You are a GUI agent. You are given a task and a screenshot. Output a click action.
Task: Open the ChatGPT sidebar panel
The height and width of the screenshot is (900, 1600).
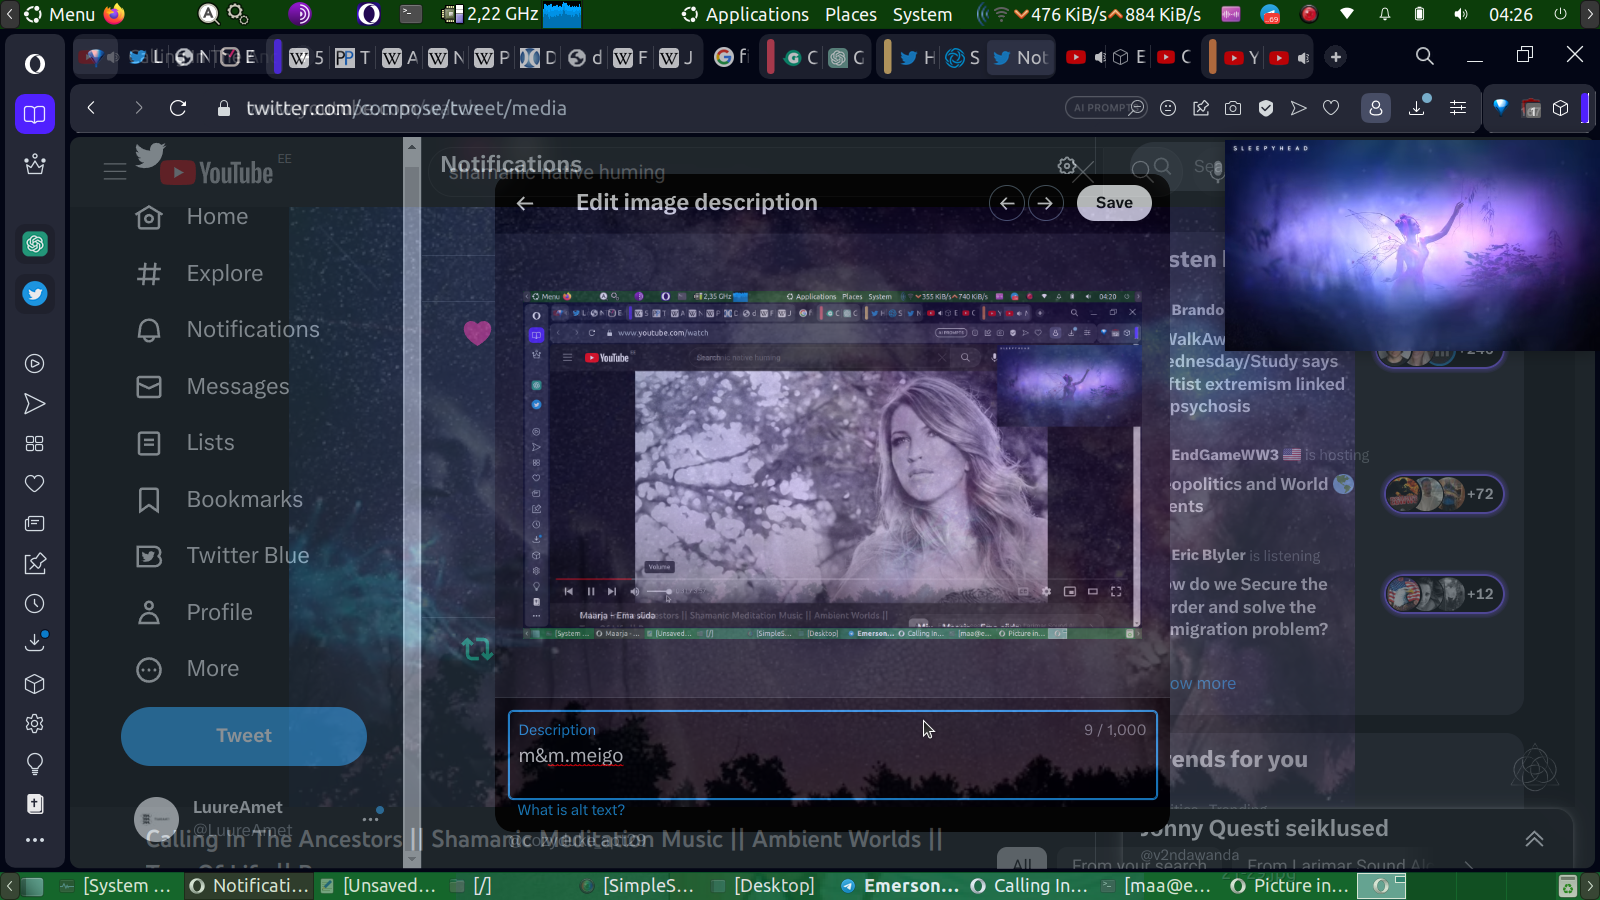(x=35, y=244)
